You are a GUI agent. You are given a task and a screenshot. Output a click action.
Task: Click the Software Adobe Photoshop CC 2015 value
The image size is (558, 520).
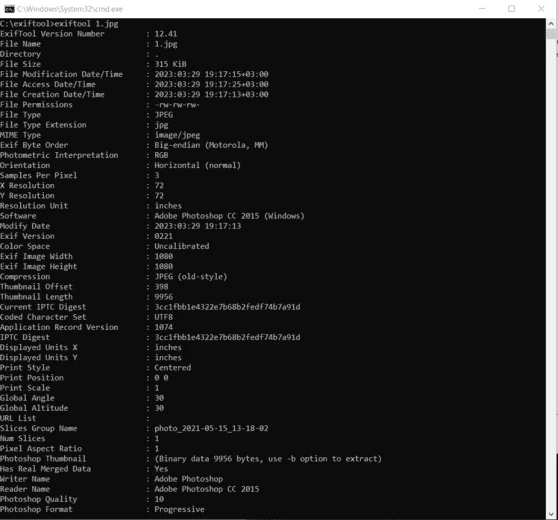click(229, 216)
